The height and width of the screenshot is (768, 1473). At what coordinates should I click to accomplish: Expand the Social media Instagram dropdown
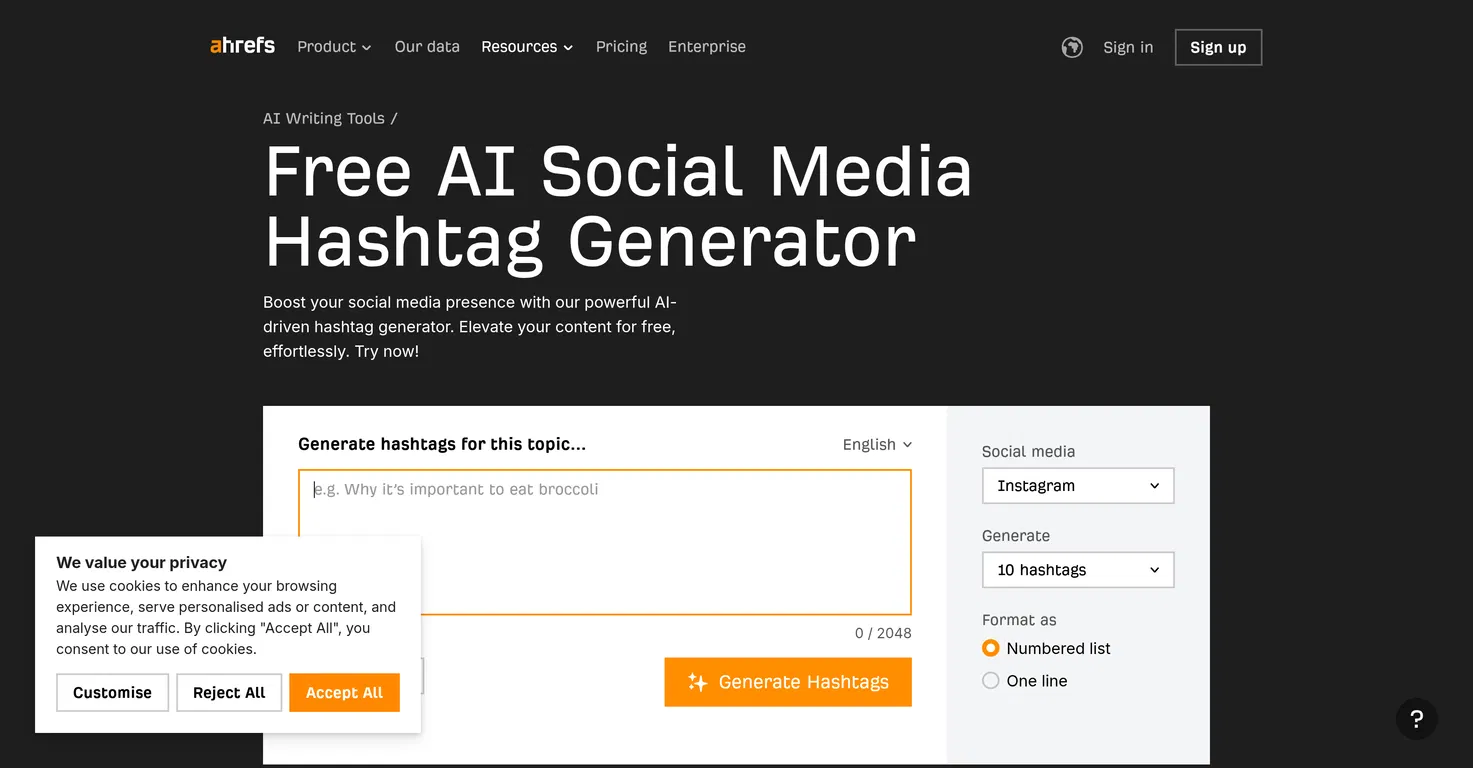click(x=1077, y=486)
